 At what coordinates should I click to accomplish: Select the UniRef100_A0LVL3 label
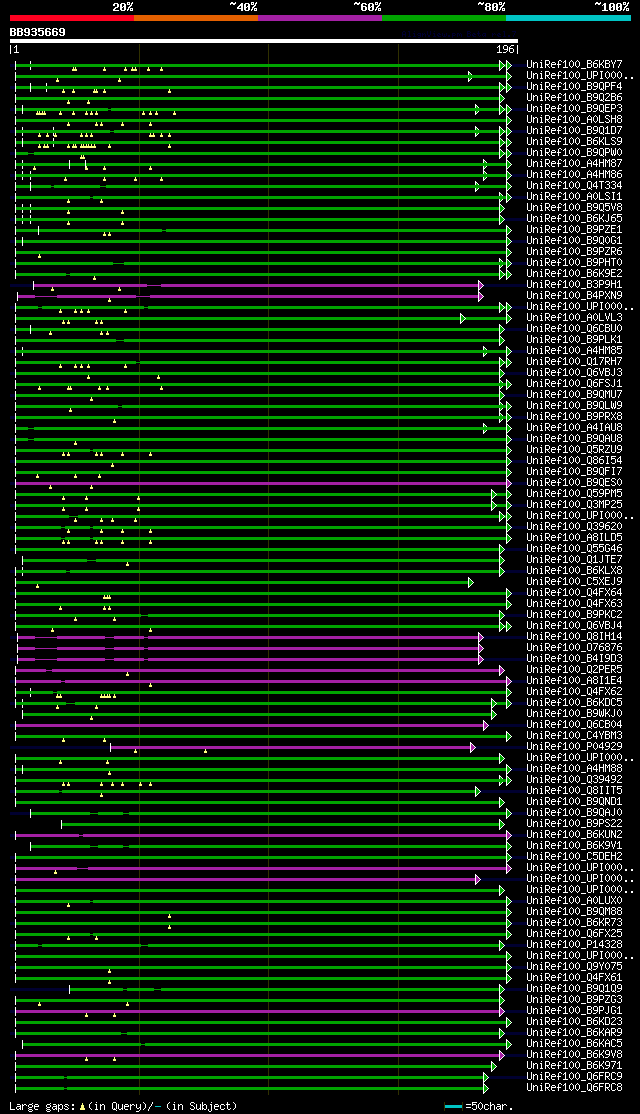575,318
